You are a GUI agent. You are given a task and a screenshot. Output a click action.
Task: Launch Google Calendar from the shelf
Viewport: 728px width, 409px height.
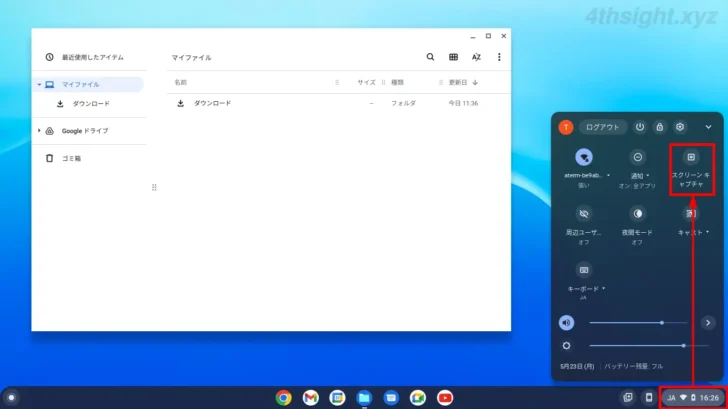(338, 398)
